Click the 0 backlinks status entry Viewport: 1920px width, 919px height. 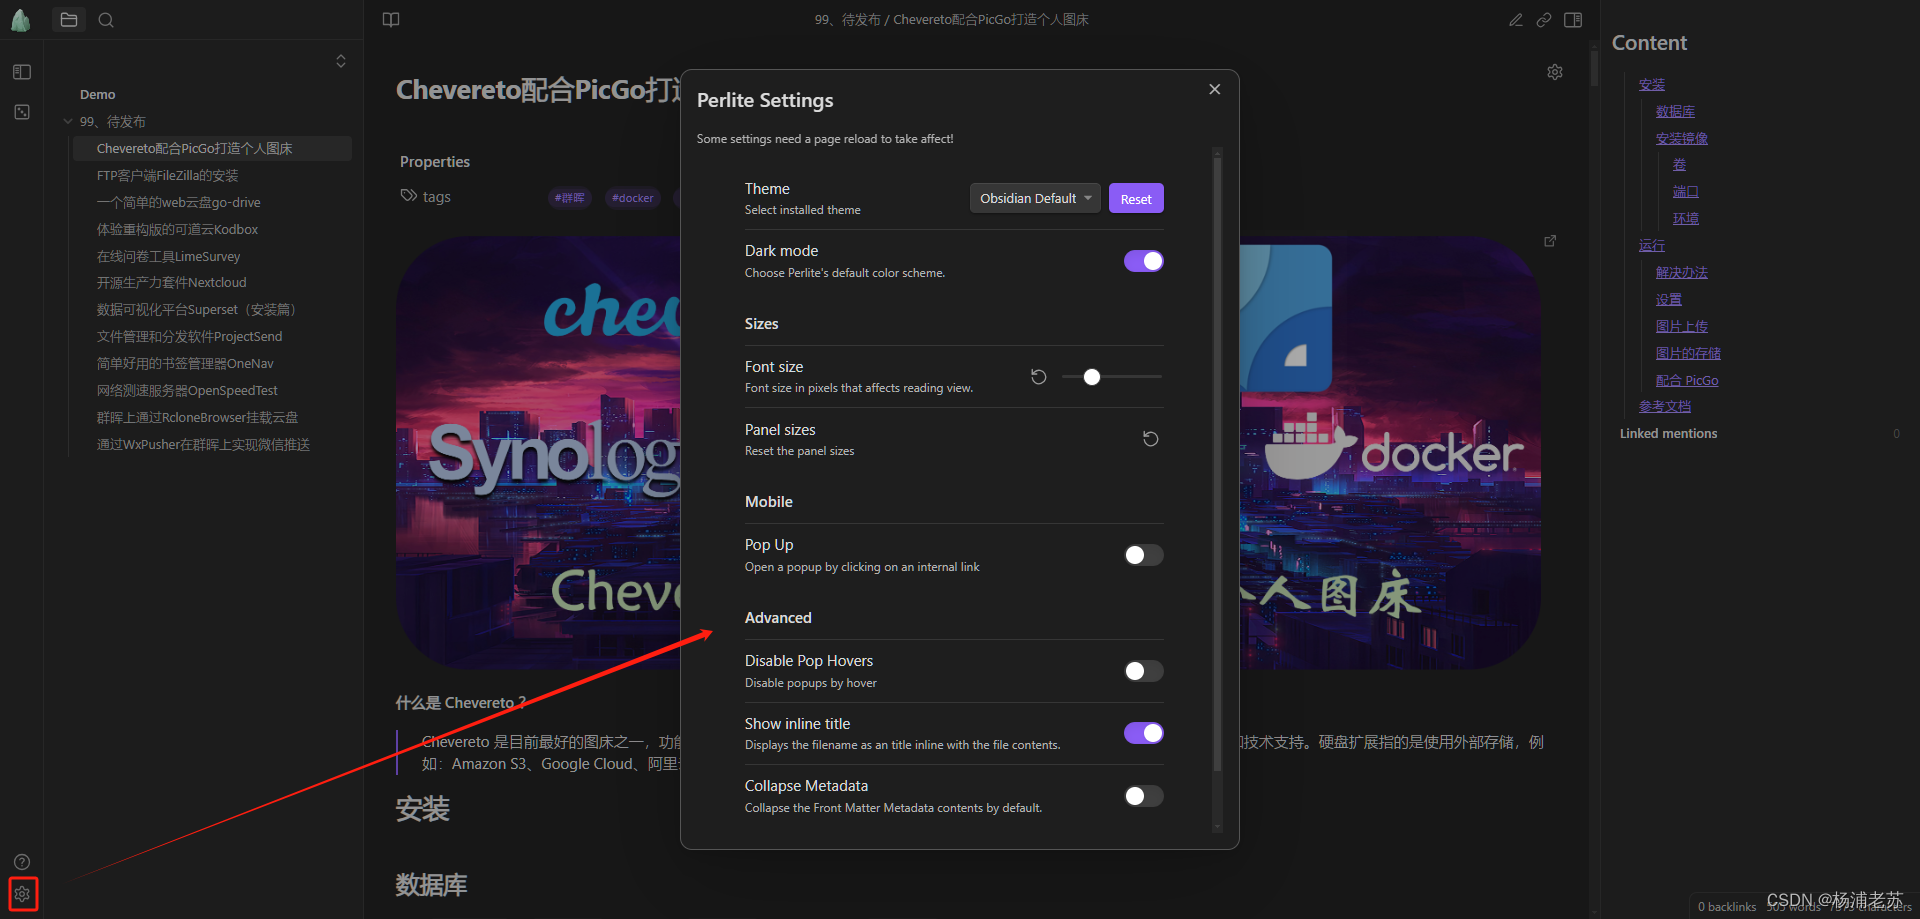coord(1727,907)
